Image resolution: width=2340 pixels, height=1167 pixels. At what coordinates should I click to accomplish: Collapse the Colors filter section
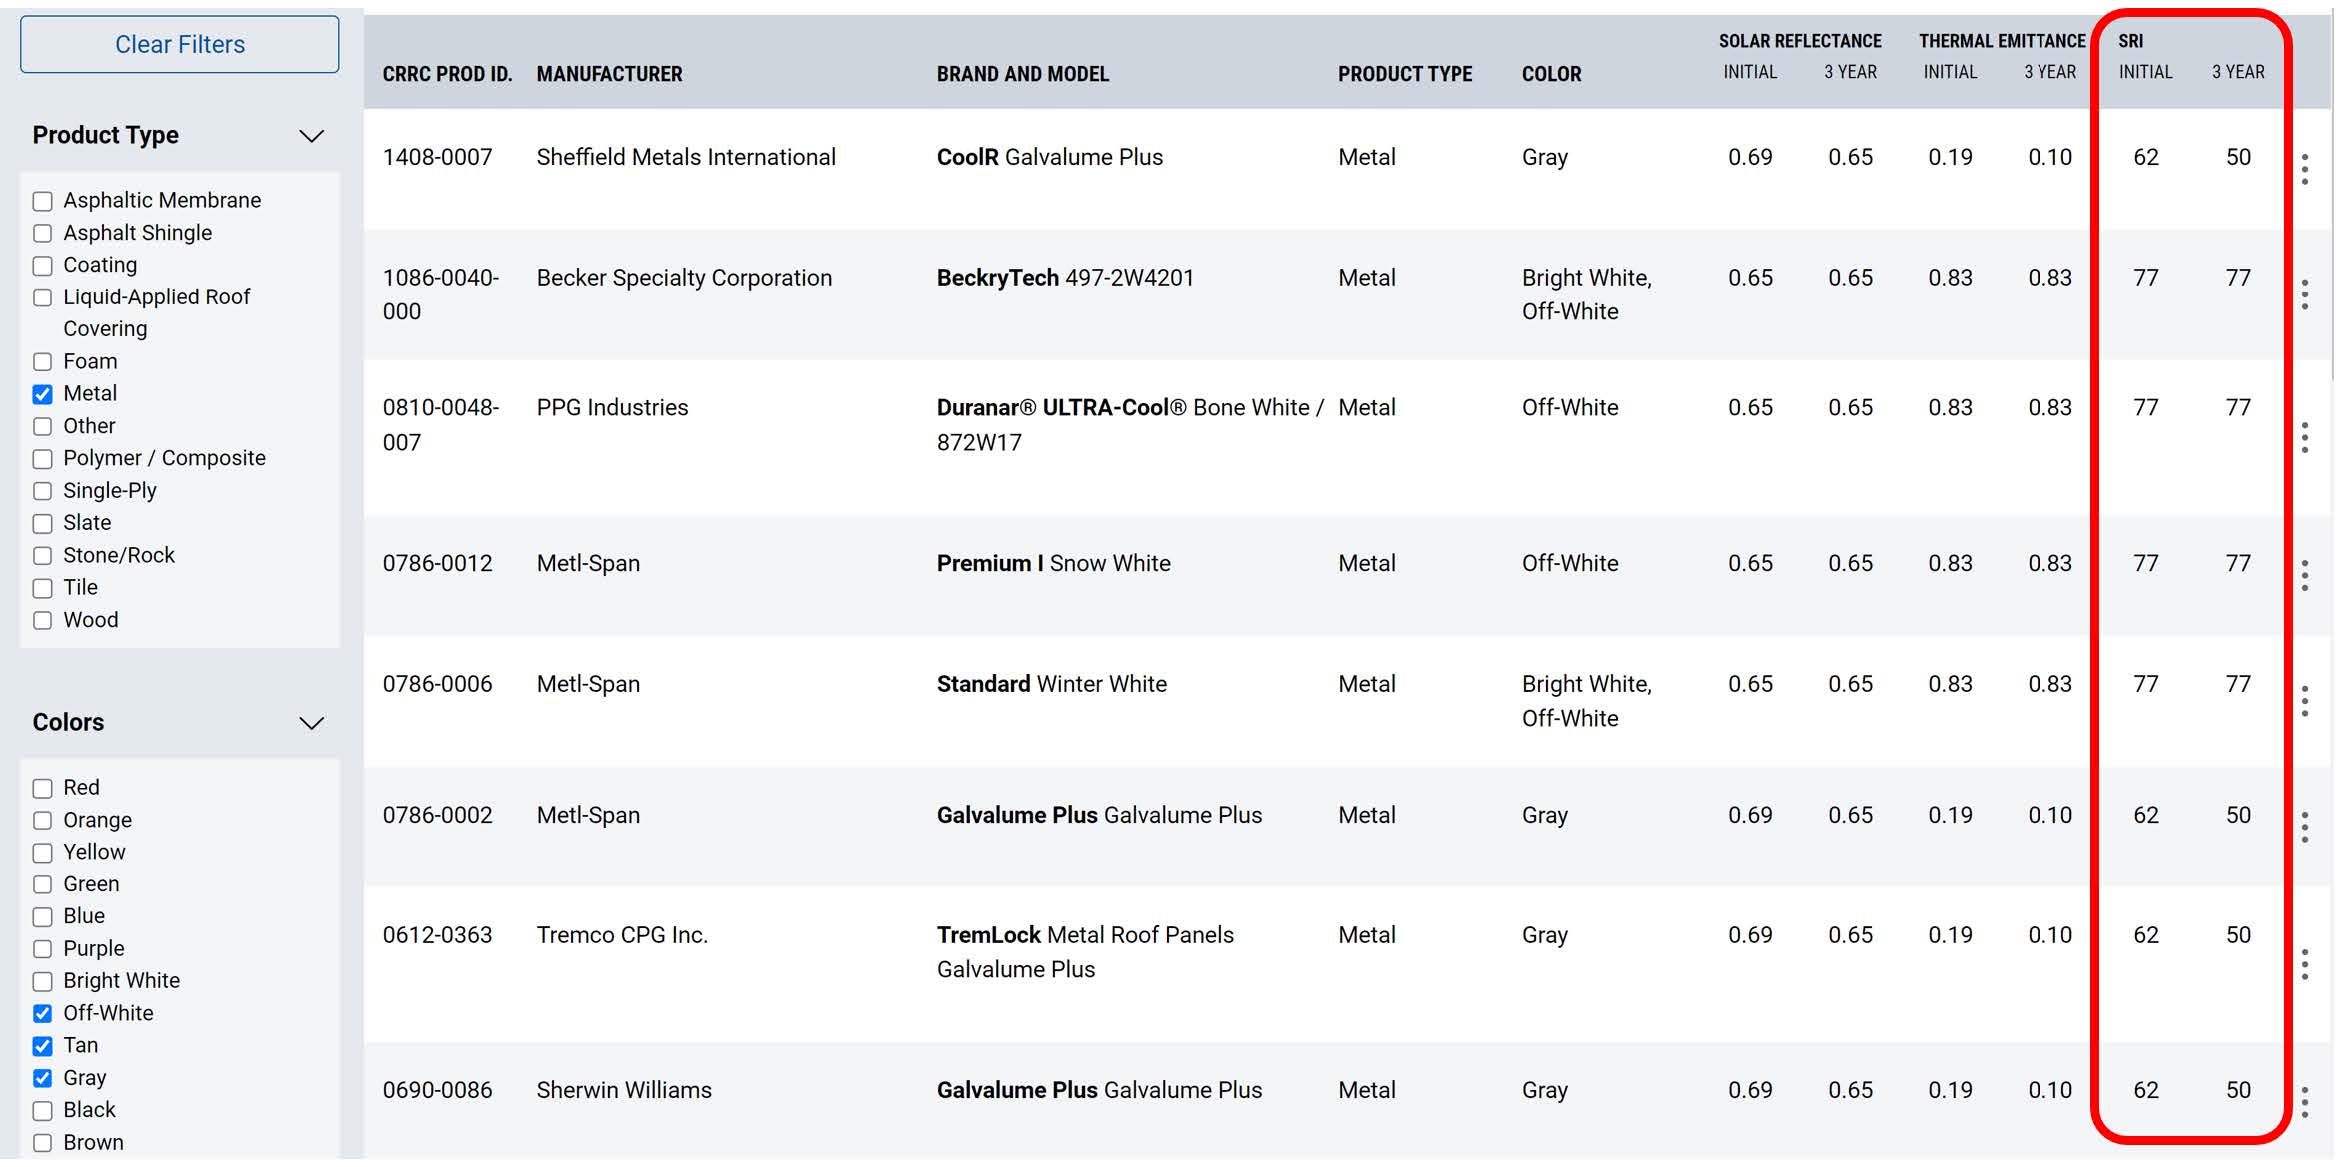click(x=312, y=723)
